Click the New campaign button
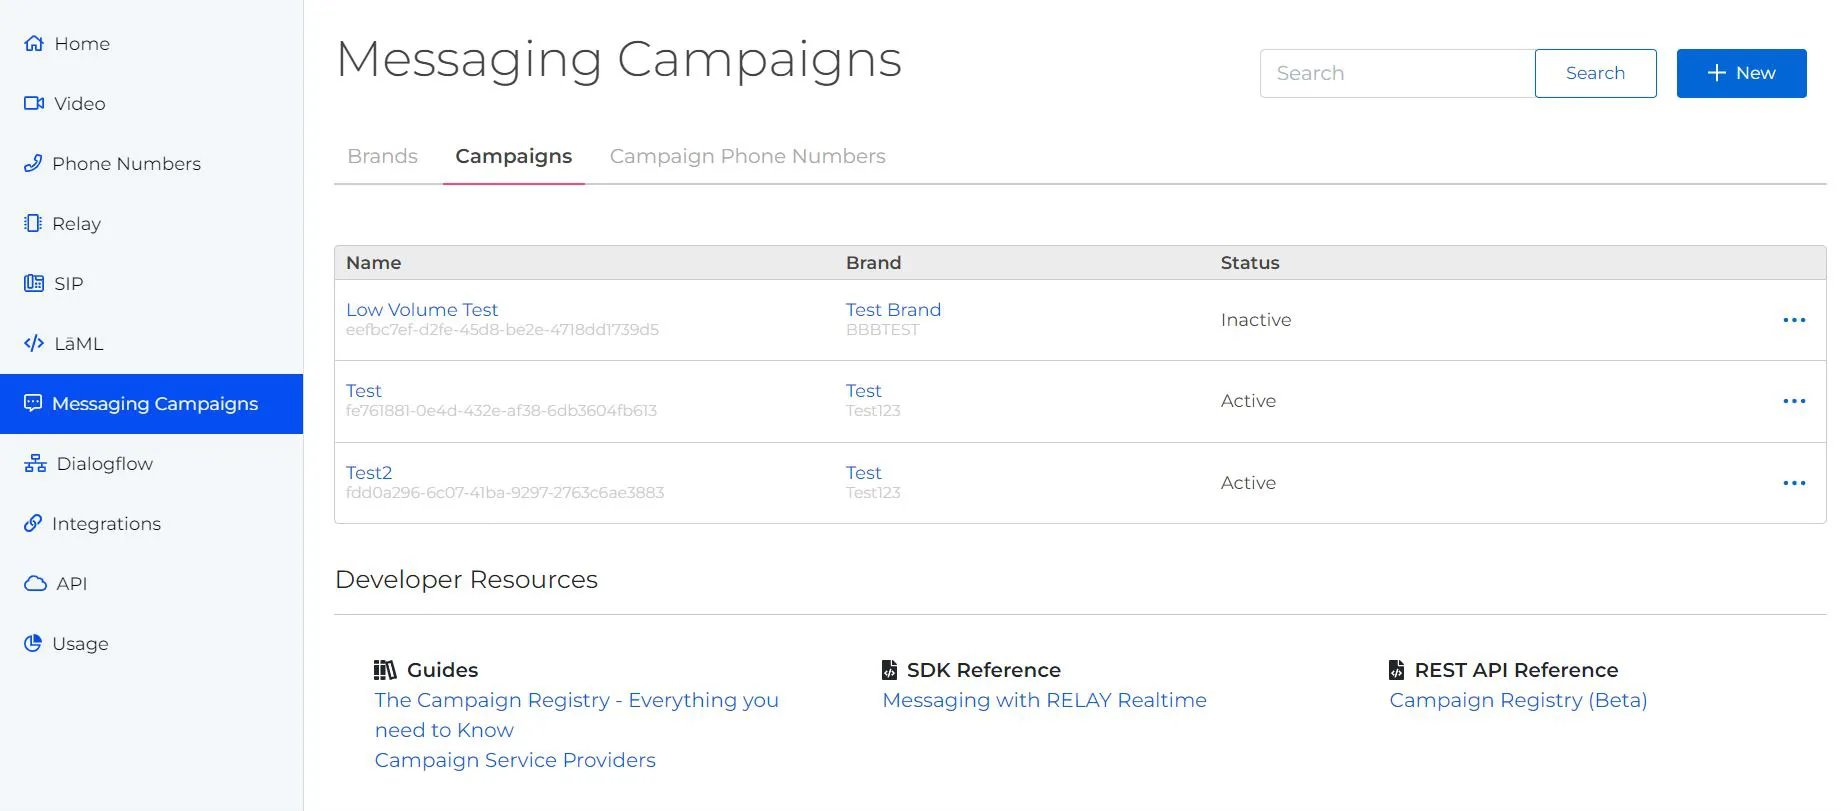 click(1741, 73)
